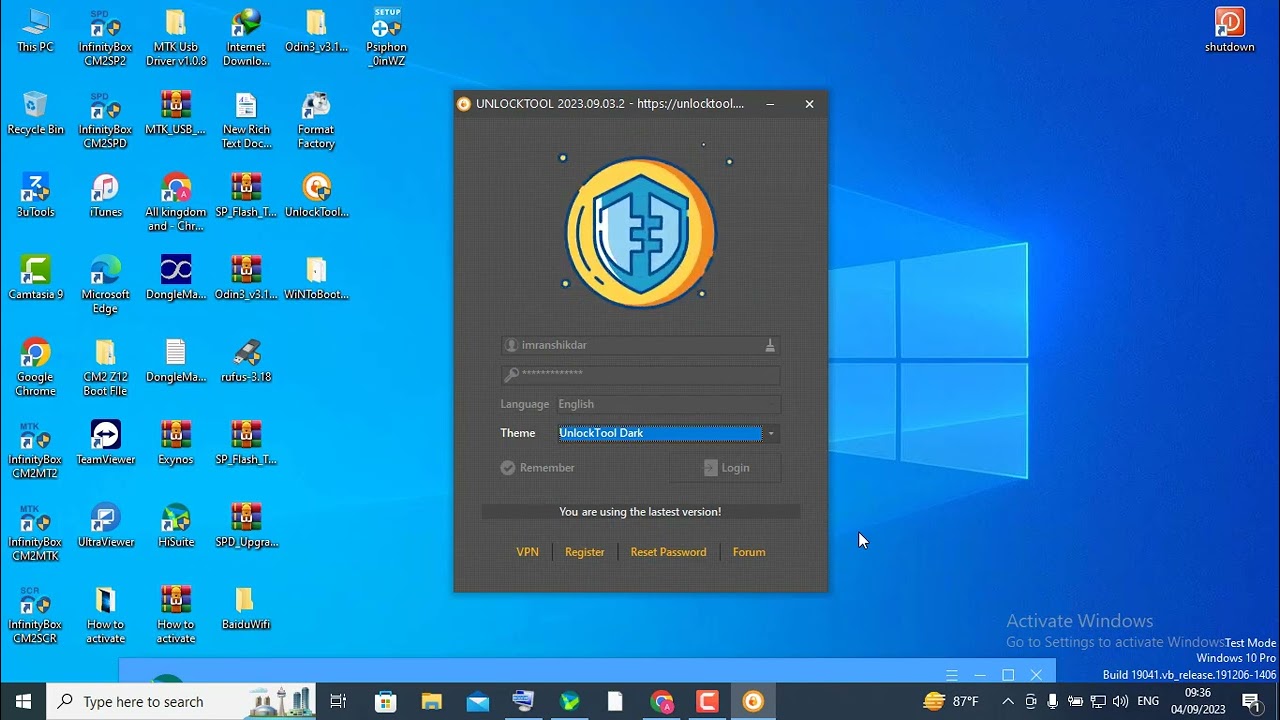Click the masked password field

point(640,374)
